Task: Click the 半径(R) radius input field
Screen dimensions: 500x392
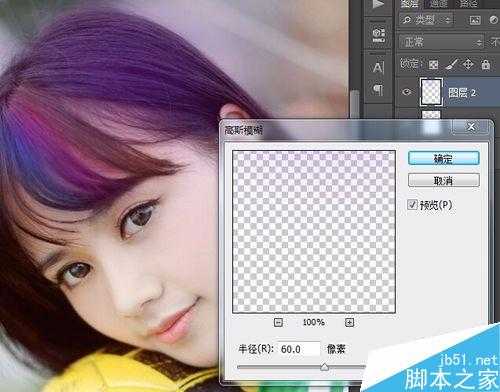Action: (298, 349)
